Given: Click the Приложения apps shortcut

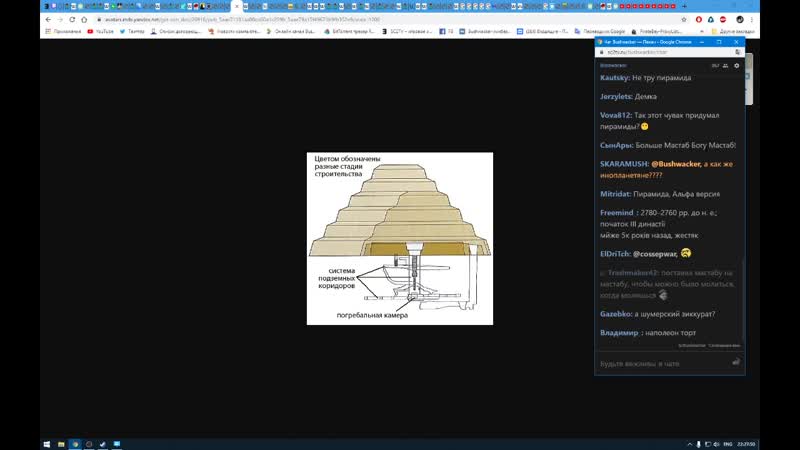Looking at the screenshot, I should tap(62, 31).
